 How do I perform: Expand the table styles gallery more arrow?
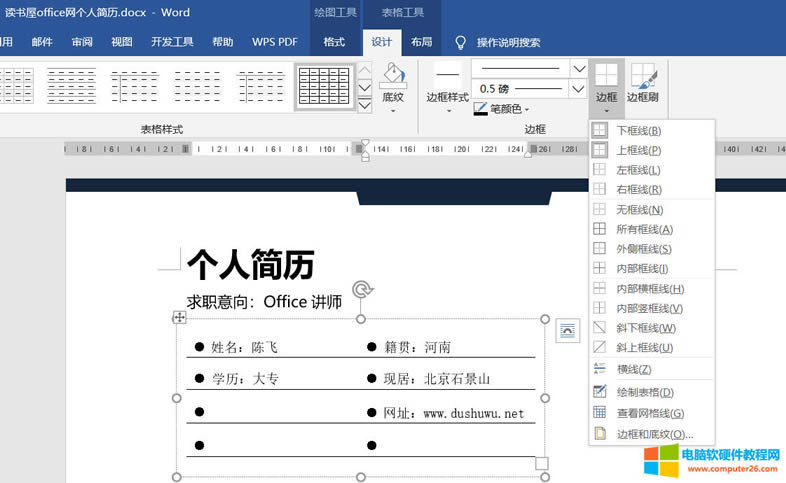pos(365,103)
